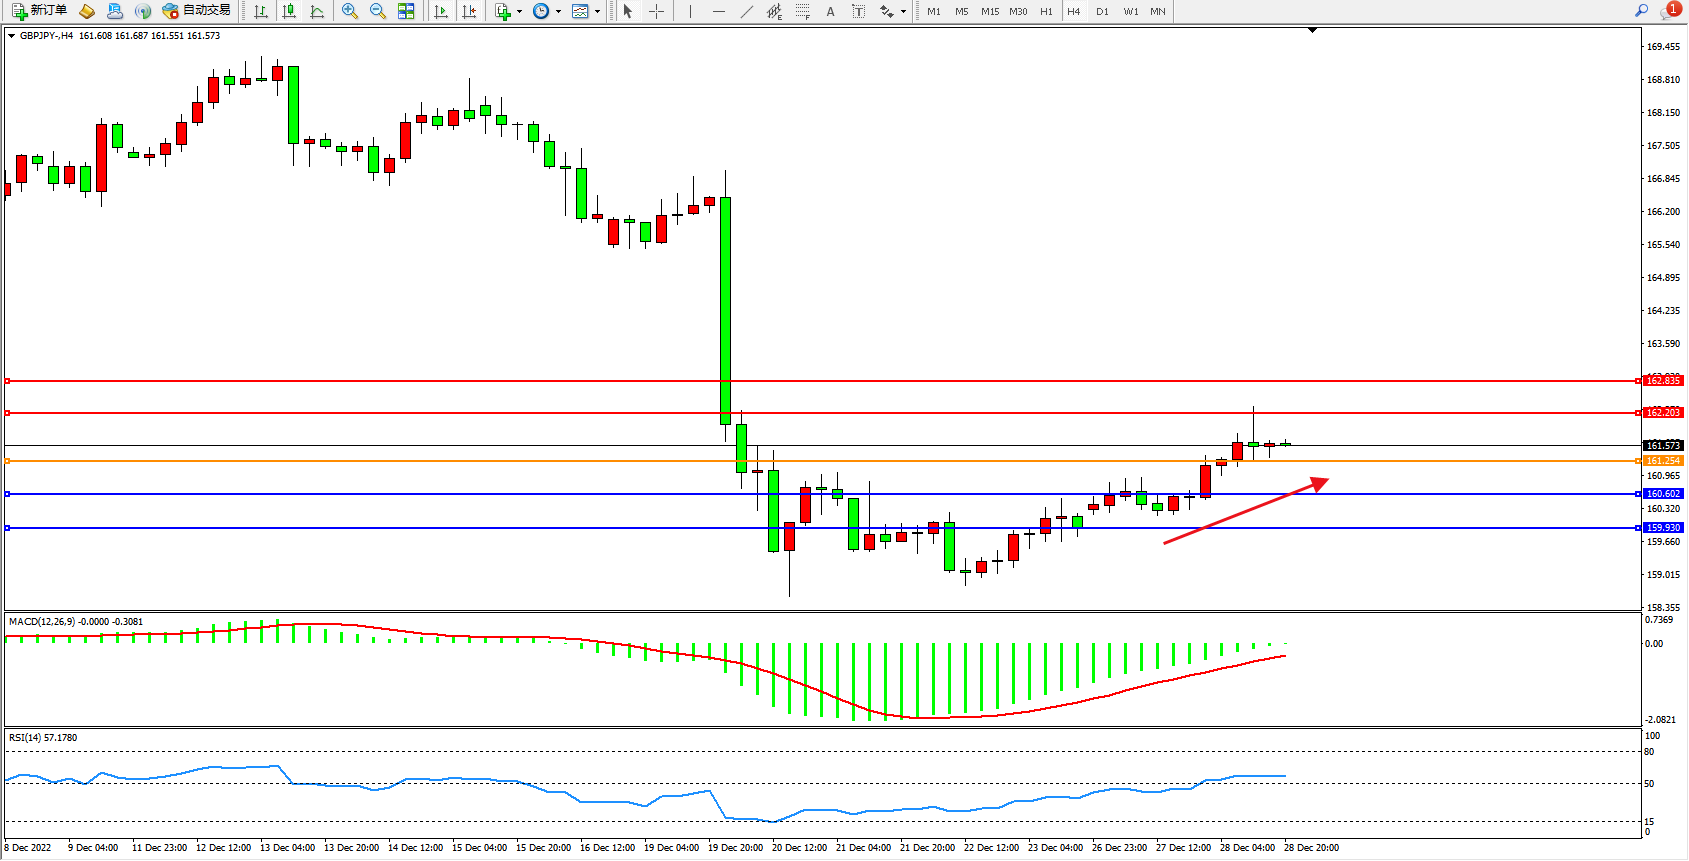1689x861 pixels.
Task: Switch to the D1 timeframe
Action: (x=1102, y=12)
